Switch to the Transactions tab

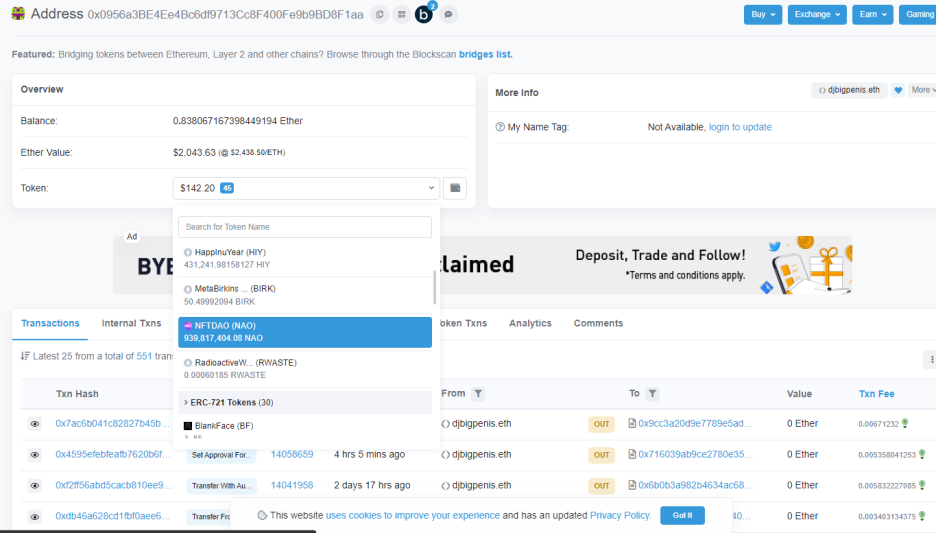pos(50,324)
